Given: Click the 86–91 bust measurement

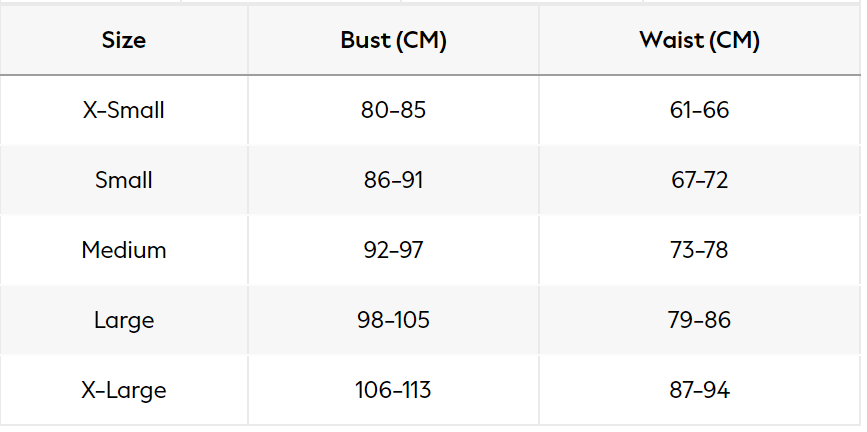Looking at the screenshot, I should [393, 180].
